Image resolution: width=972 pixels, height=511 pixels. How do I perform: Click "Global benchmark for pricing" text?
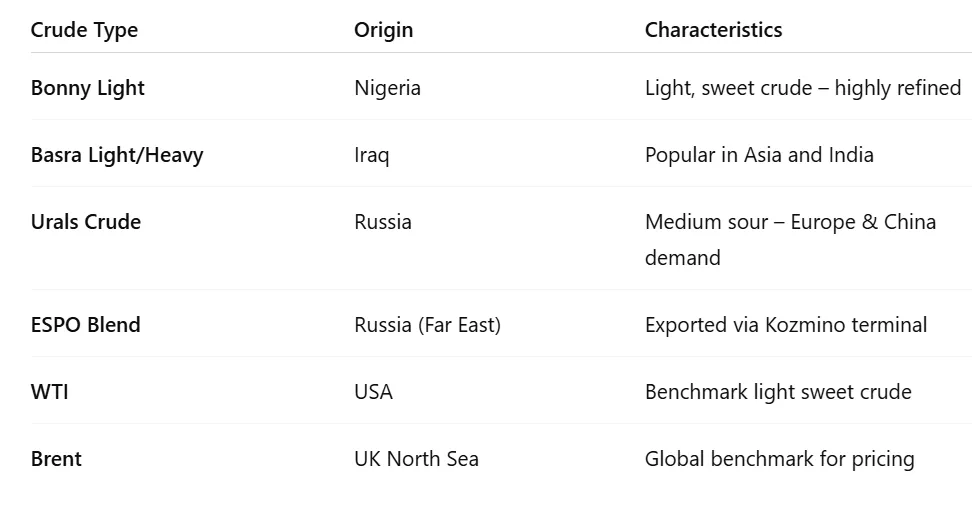(x=780, y=459)
